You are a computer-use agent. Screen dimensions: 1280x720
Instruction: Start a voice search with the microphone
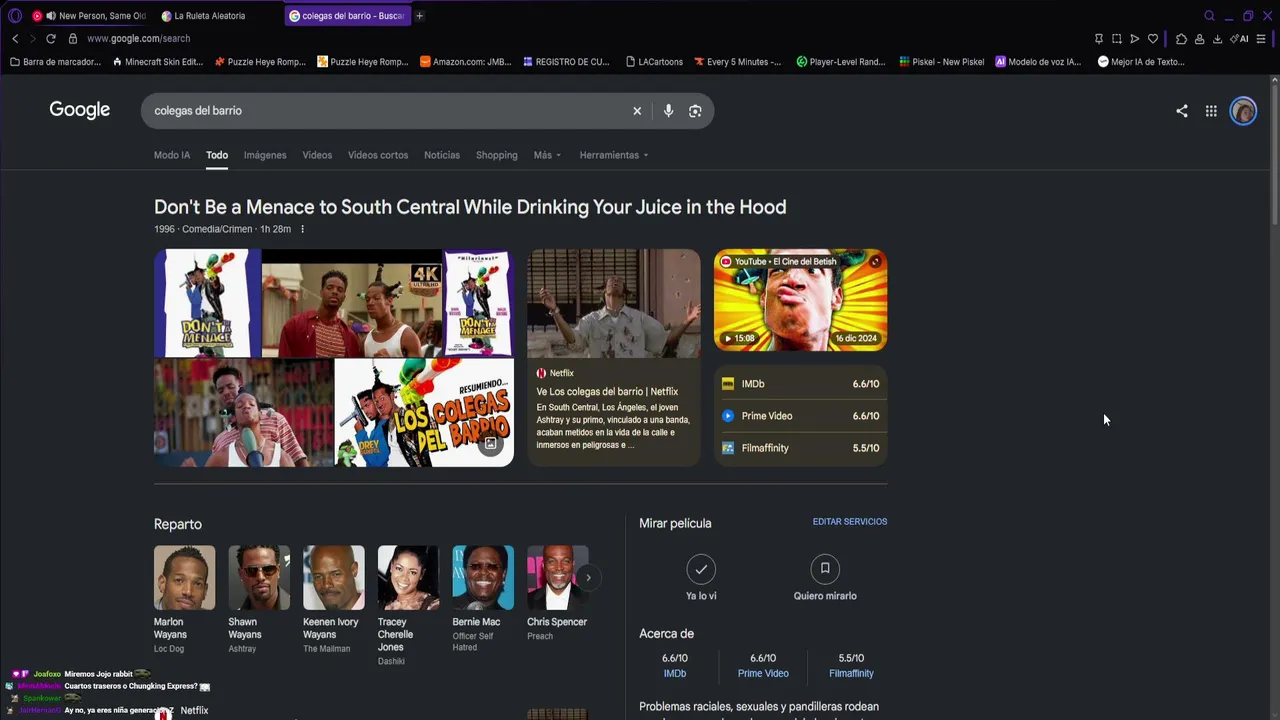point(668,111)
